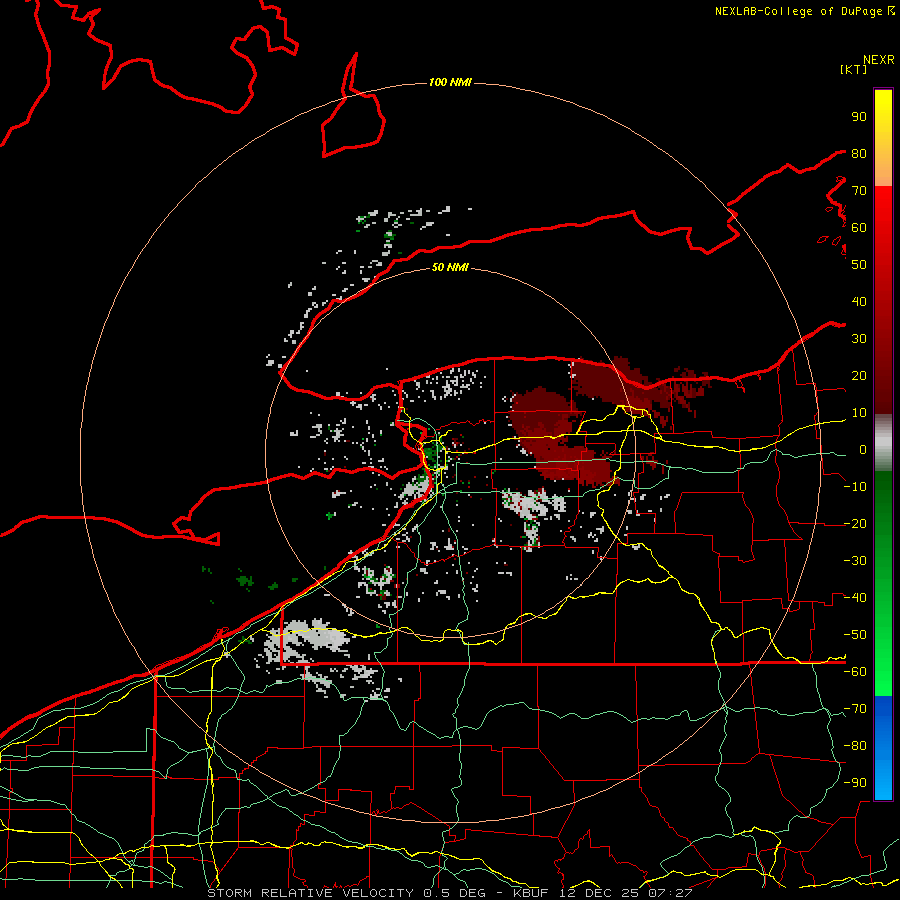Click the -40 value on the velocity scale
Image resolution: width=900 pixels, height=900 pixels.
pyautogui.click(x=855, y=598)
